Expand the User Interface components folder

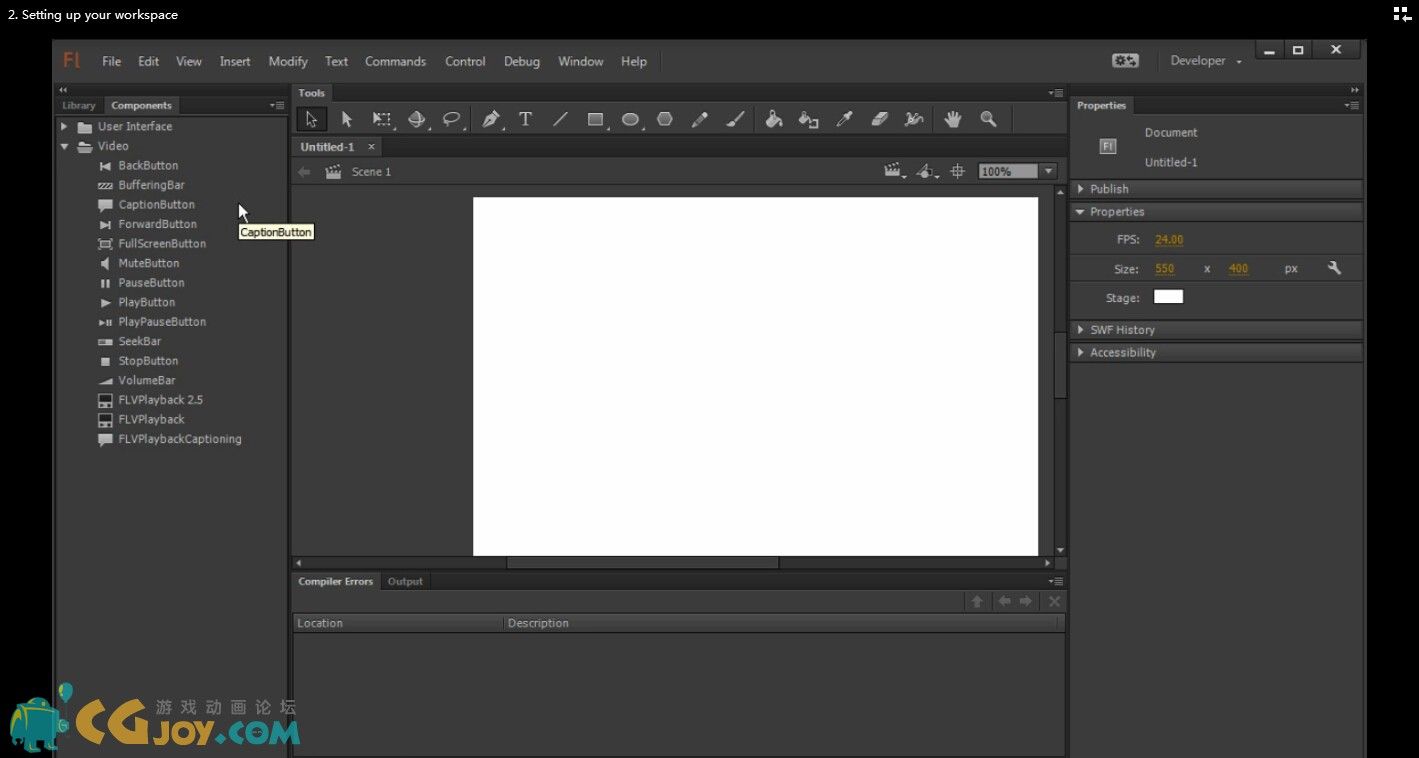pos(64,127)
